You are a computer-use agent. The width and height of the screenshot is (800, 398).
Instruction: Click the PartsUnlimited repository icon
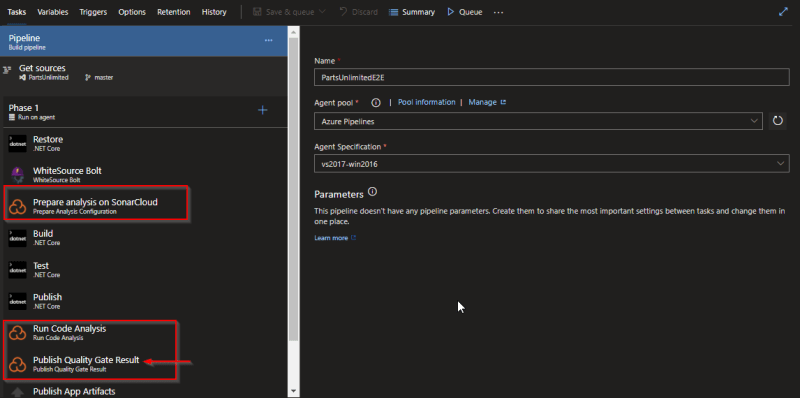point(22,78)
